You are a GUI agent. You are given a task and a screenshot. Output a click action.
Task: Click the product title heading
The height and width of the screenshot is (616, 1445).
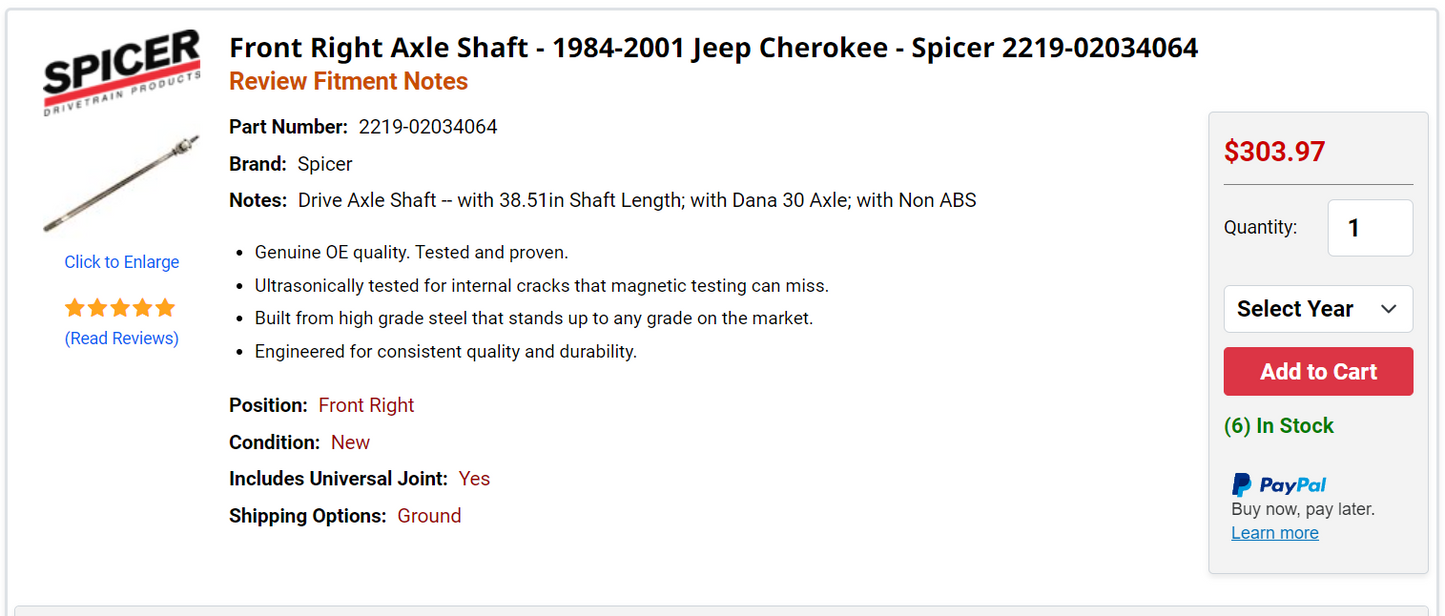click(x=713, y=47)
